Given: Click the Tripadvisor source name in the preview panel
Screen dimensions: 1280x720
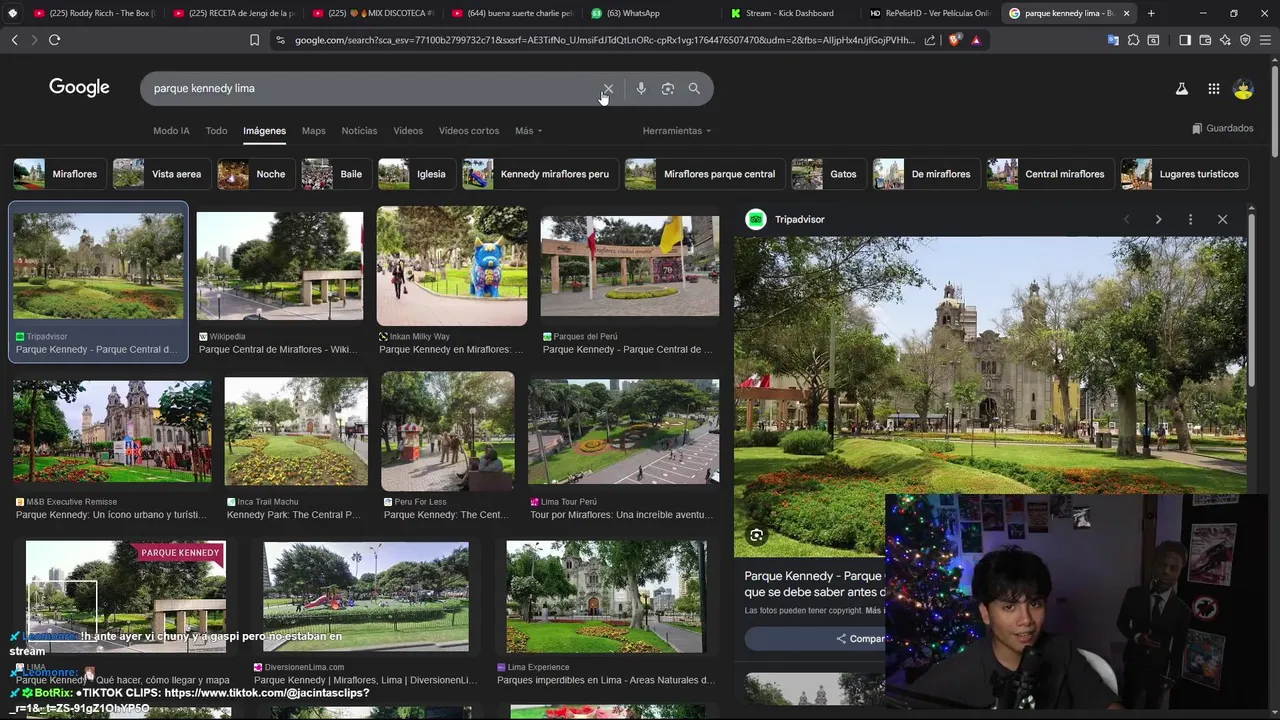Looking at the screenshot, I should 799,219.
